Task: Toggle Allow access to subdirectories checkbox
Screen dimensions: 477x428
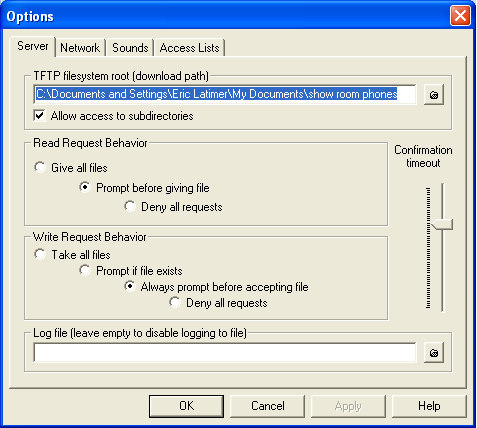Action: [39, 116]
